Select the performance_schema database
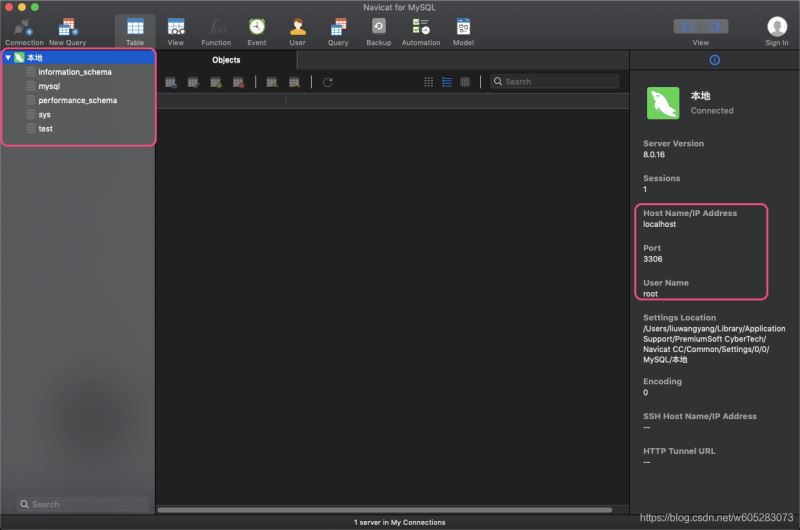 coord(77,101)
